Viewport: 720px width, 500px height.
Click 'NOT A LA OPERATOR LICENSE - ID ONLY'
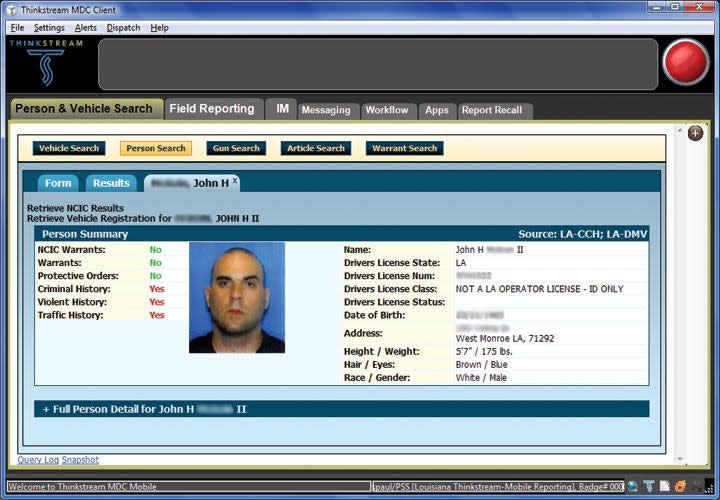540,289
